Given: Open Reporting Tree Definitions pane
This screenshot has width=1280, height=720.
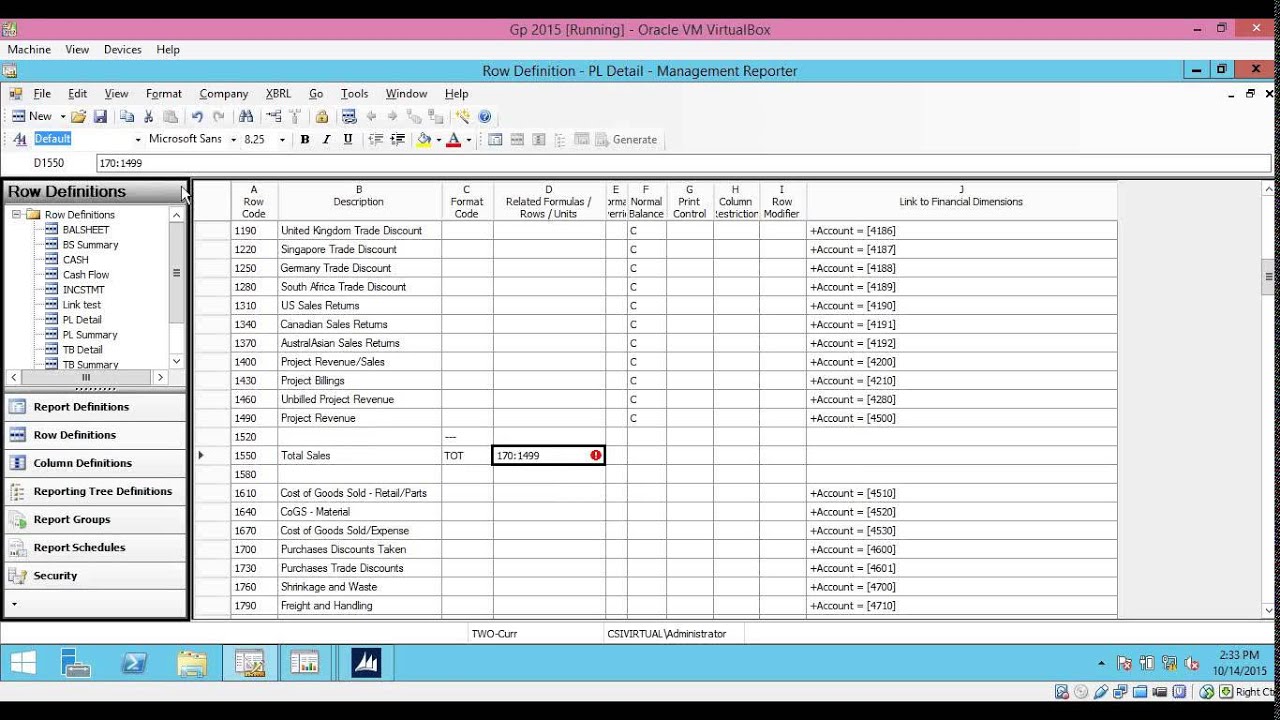Looking at the screenshot, I should 95,491.
